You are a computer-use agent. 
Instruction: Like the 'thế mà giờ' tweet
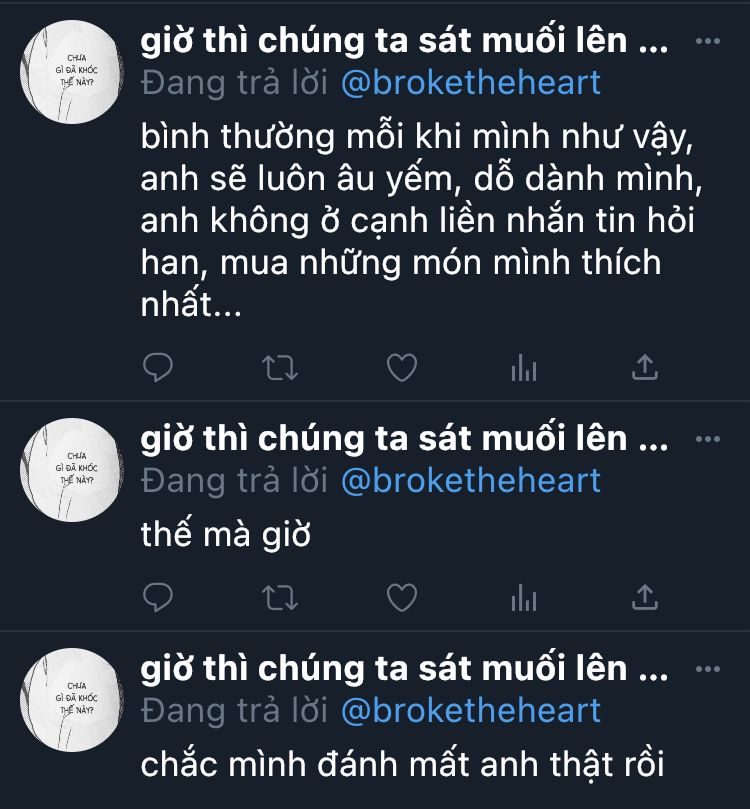click(402, 597)
